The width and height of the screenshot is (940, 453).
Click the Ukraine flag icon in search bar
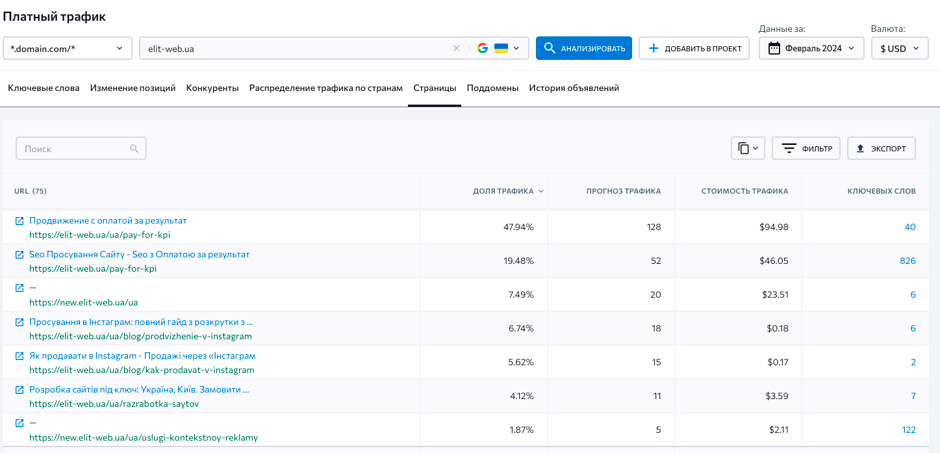[x=501, y=49]
